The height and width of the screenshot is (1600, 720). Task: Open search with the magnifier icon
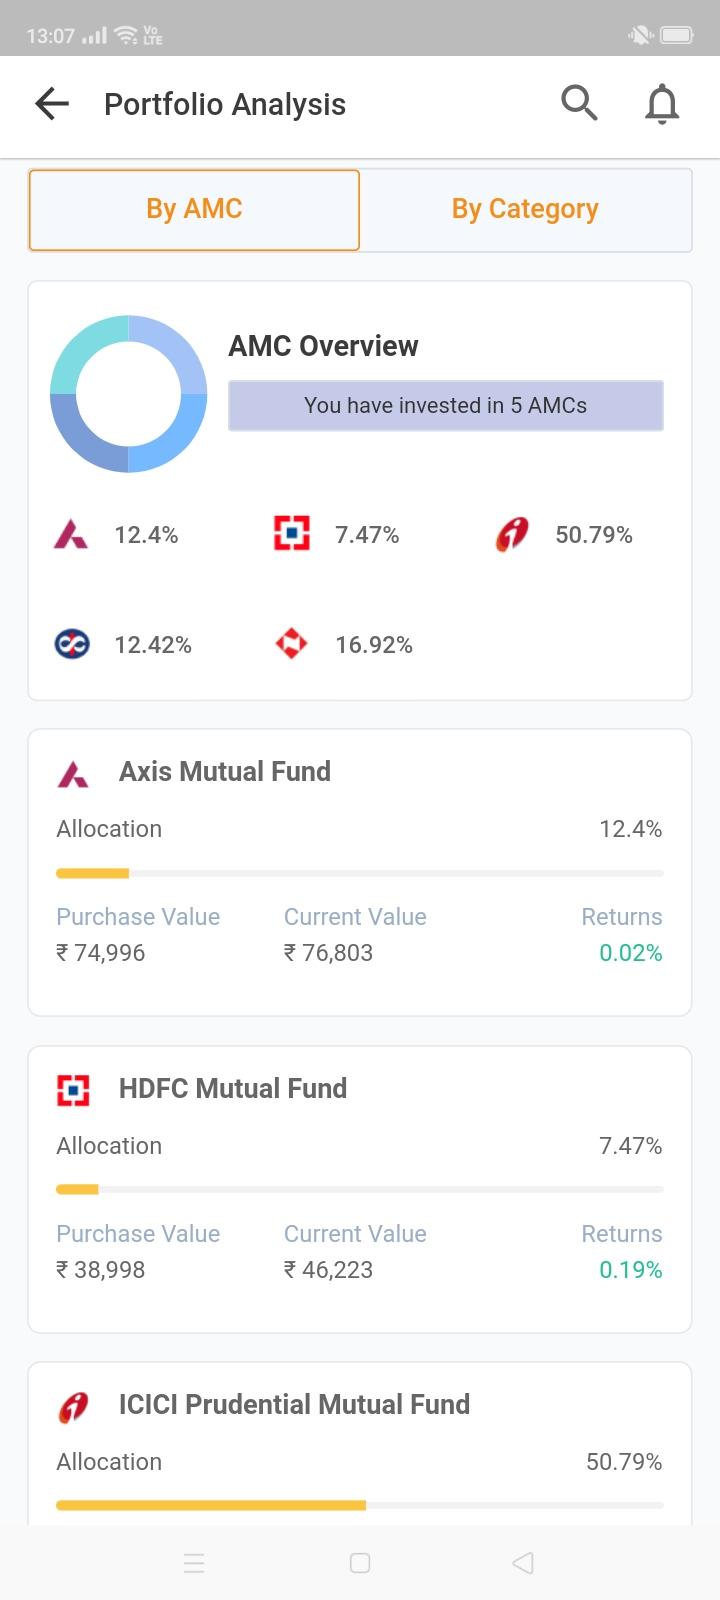[x=579, y=103]
